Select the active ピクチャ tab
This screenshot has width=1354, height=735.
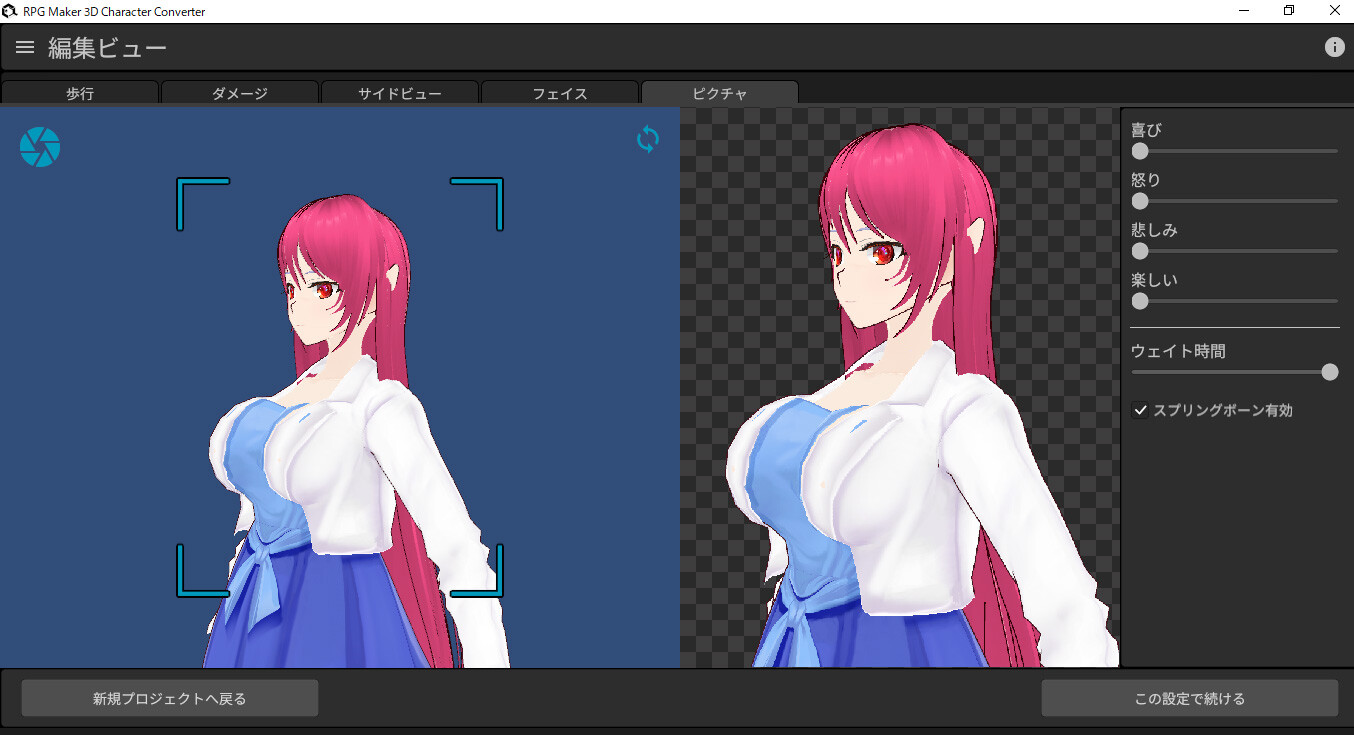(719, 92)
